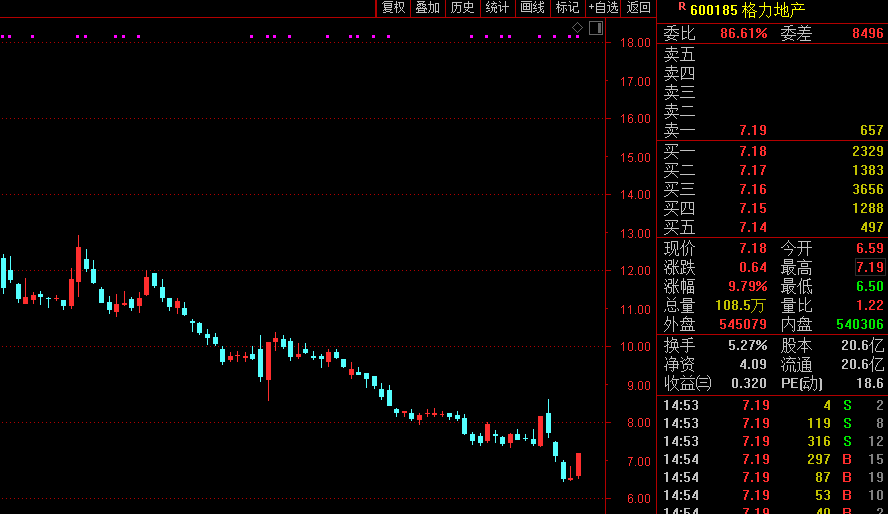Click the 买三 price 7.16
Image resolution: width=888 pixels, height=514 pixels.
(753, 189)
